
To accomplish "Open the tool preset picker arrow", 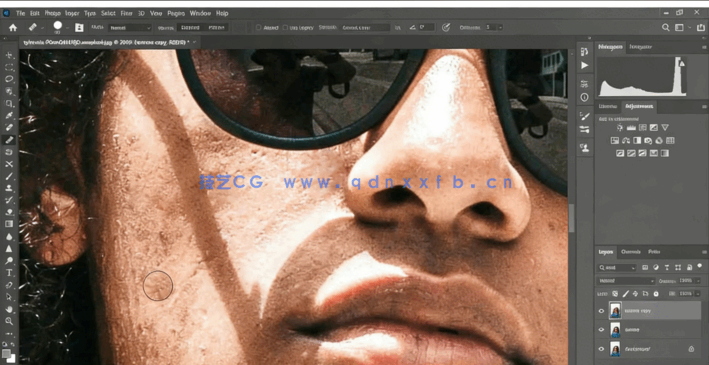I will [x=42, y=28].
